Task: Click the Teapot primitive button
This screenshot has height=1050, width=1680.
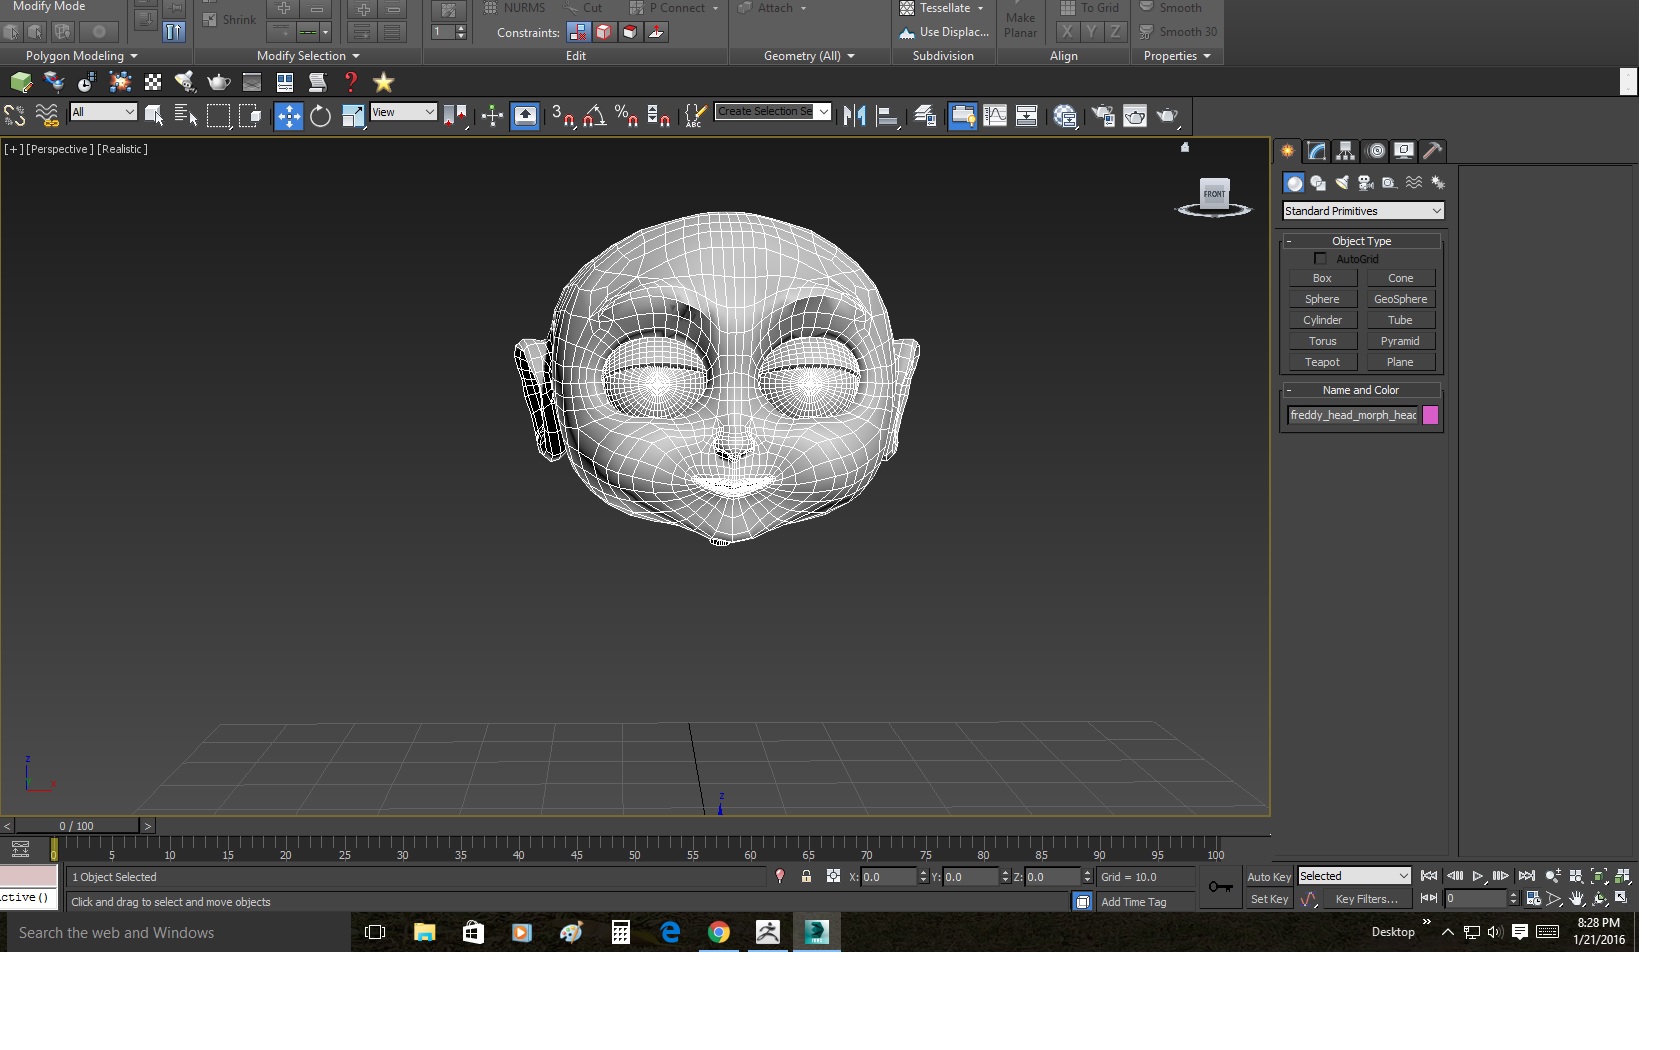Action: pos(1322,362)
